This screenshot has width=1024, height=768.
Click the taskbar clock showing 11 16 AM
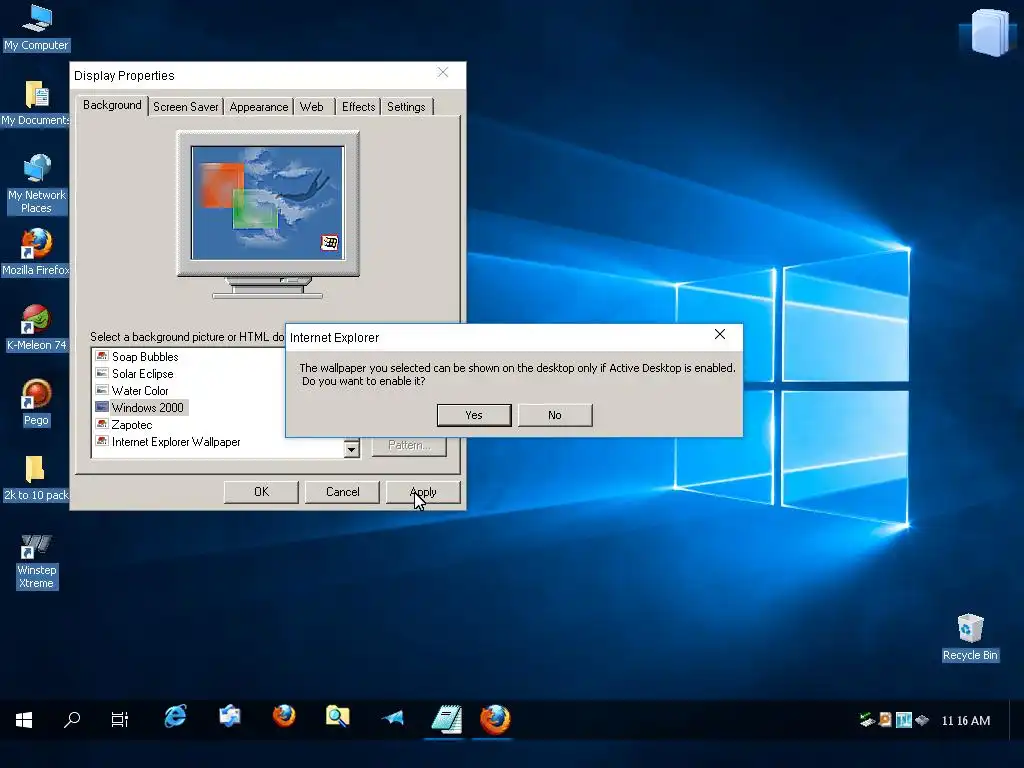coord(965,720)
